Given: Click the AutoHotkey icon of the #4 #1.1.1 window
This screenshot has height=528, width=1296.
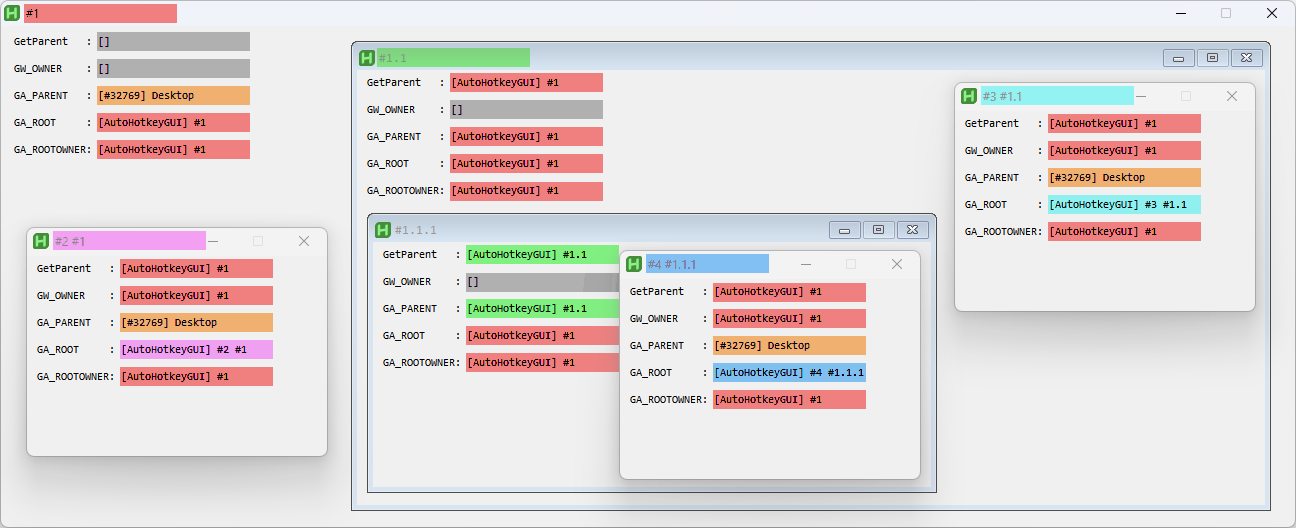Looking at the screenshot, I should point(634,264).
